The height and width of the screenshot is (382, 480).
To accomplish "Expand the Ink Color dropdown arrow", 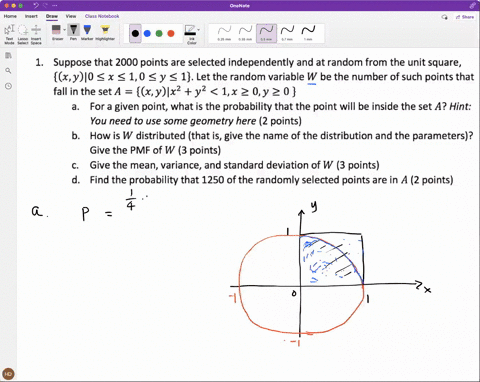I will pyautogui.click(x=199, y=30).
